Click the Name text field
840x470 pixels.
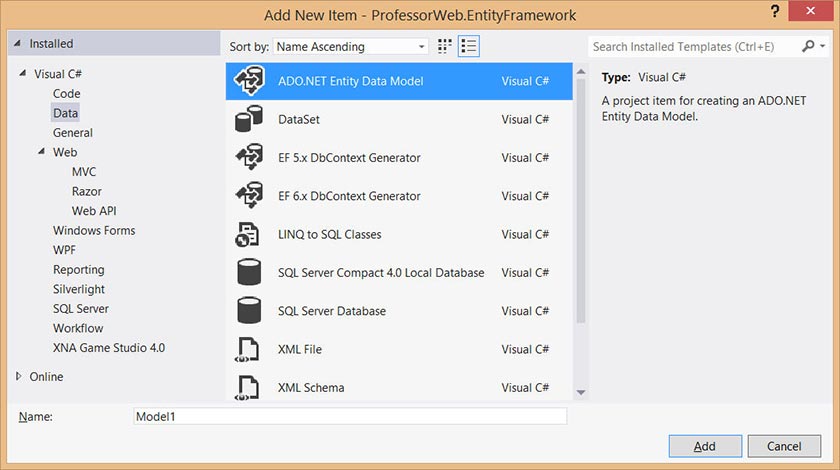click(350, 416)
